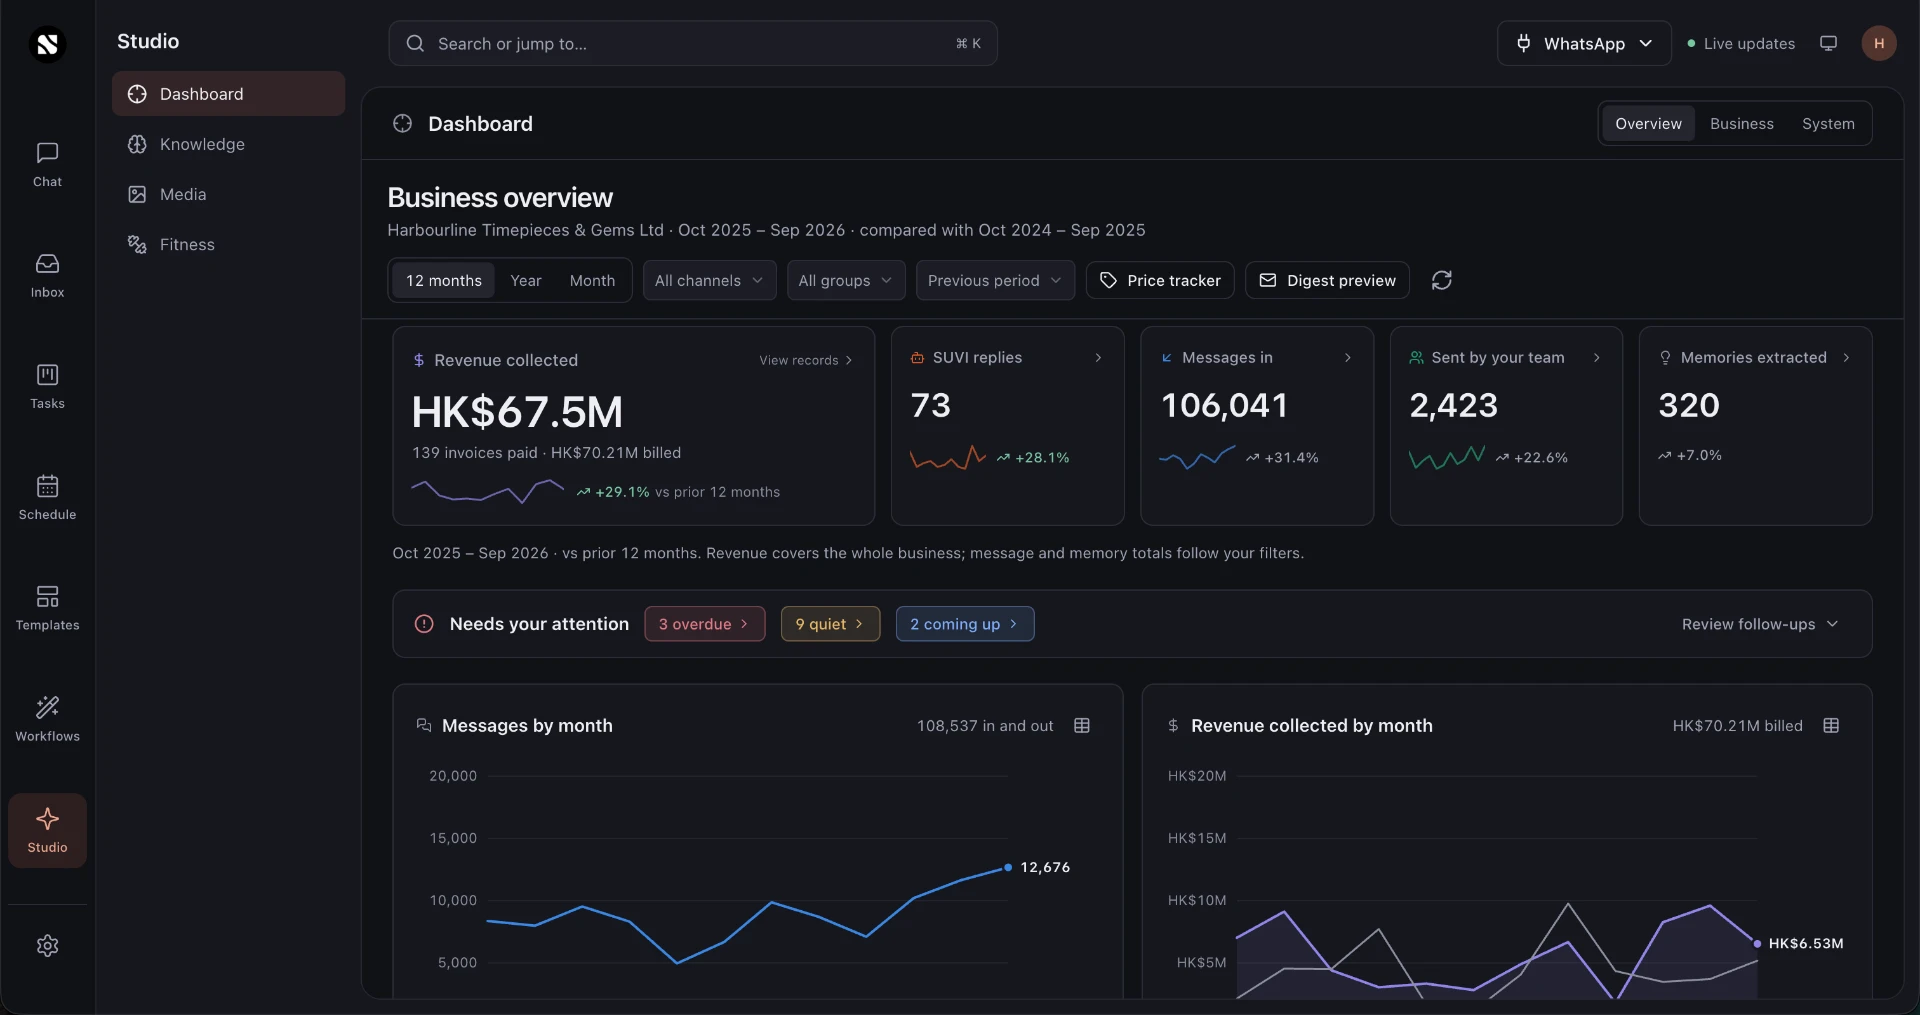Click the monitor display icon in header

pos(1828,44)
